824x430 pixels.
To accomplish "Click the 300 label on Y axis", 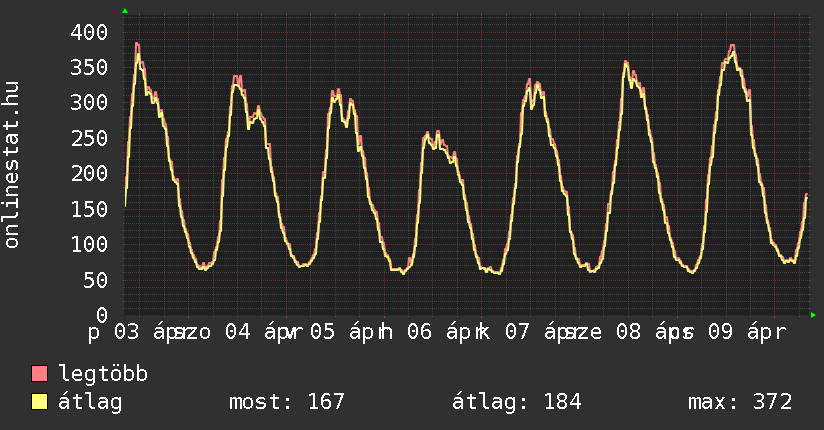I will pyautogui.click(x=88, y=103).
